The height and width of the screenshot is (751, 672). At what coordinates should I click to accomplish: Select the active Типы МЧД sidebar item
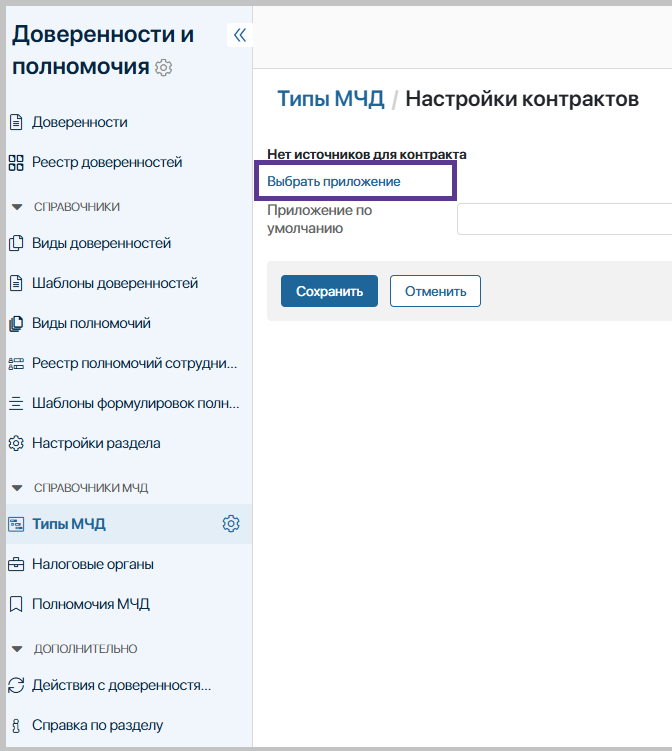[x=129, y=524]
